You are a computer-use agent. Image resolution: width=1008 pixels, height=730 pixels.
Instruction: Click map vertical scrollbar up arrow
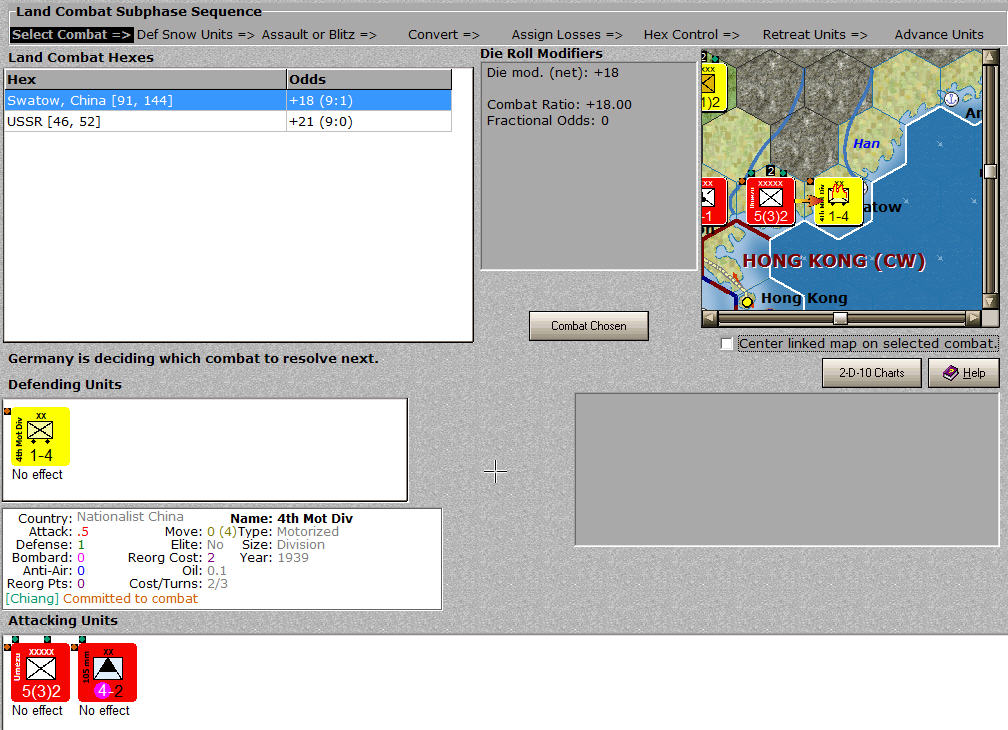click(x=990, y=57)
